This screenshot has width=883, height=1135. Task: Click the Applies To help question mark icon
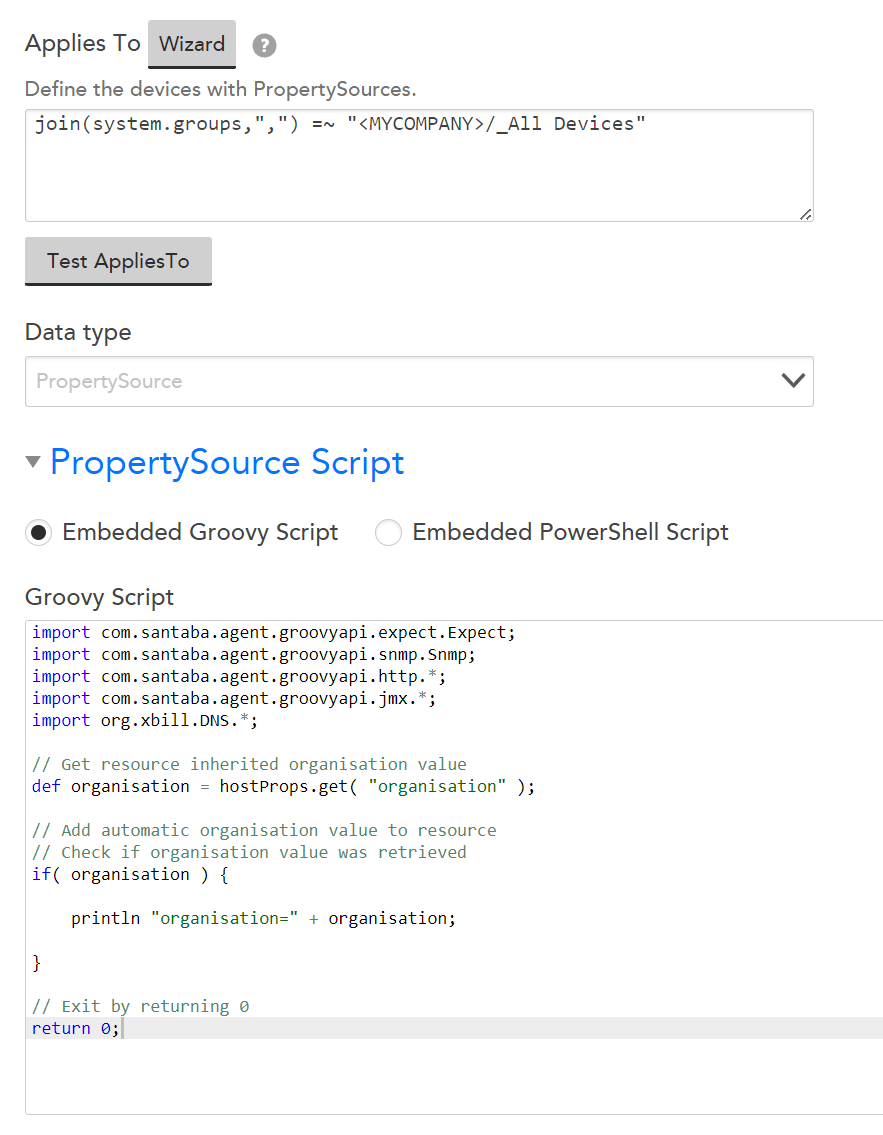[264, 45]
